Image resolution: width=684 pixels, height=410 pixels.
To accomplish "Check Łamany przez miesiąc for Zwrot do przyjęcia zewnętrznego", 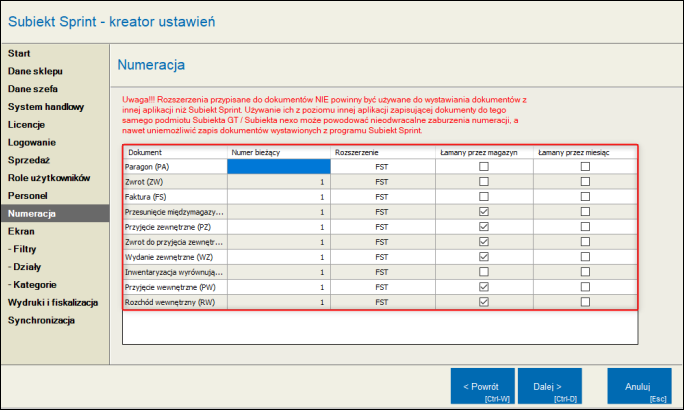I will (585, 242).
